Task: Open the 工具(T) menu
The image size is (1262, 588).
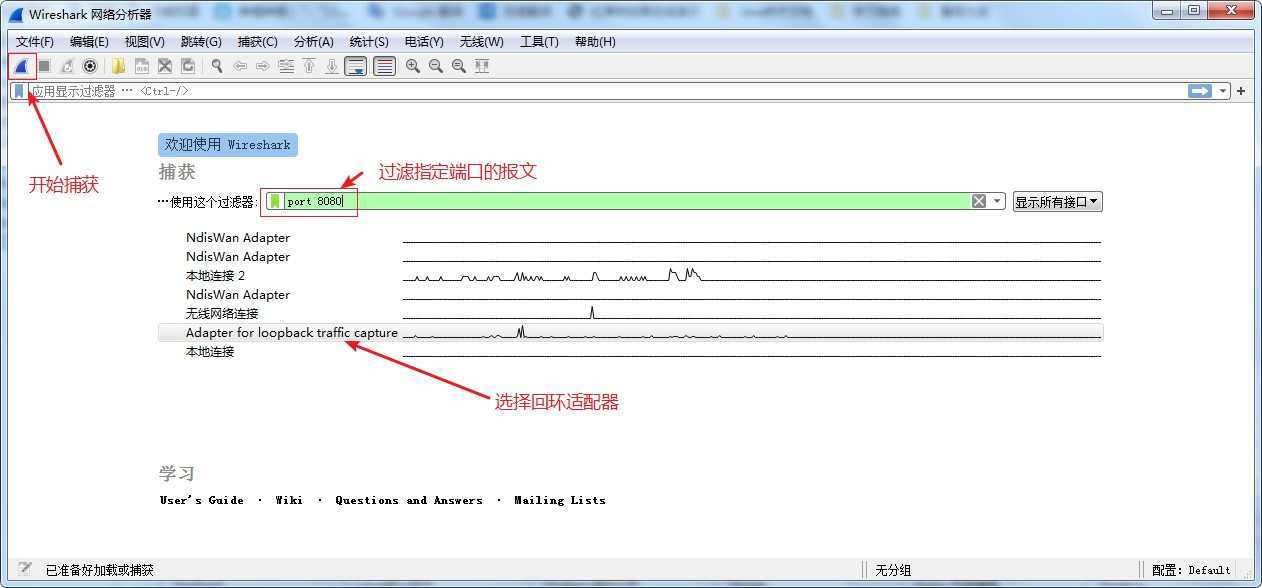Action: [x=539, y=42]
